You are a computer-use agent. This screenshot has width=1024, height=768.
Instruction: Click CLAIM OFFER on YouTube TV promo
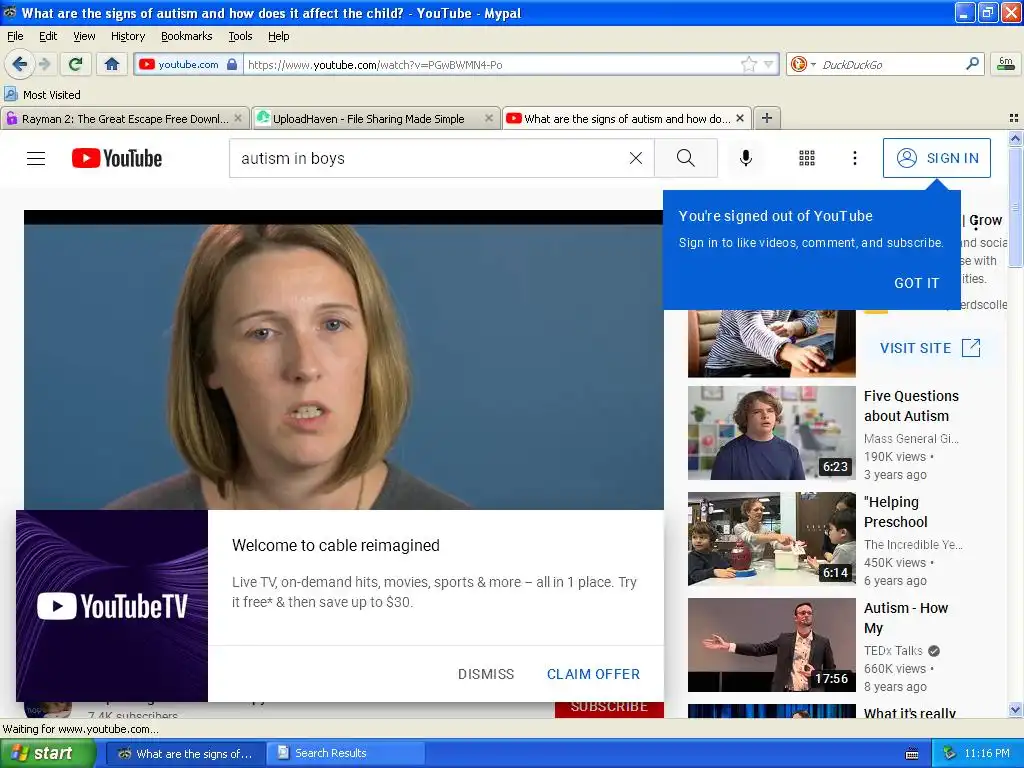point(593,674)
